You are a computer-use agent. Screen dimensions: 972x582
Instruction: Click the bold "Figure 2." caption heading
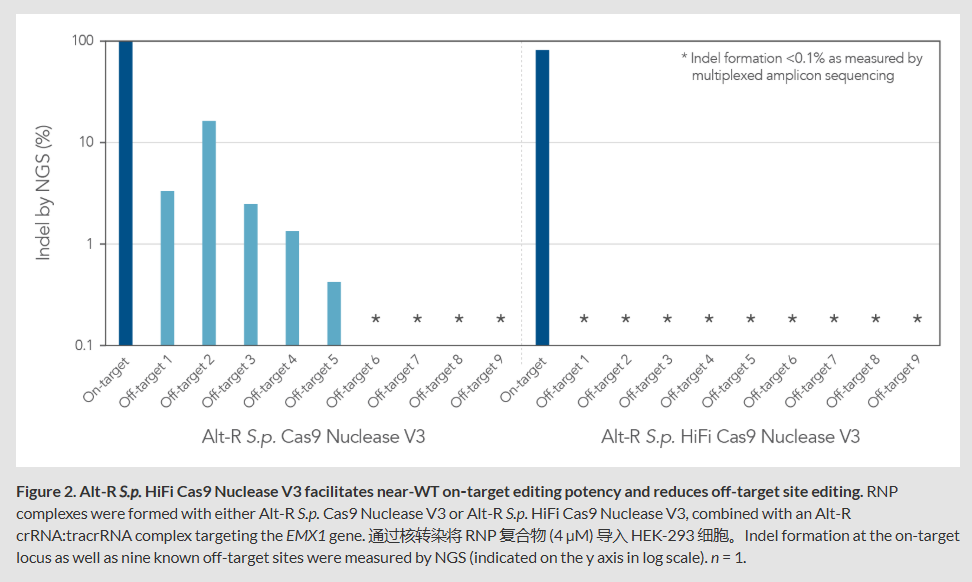point(48,492)
